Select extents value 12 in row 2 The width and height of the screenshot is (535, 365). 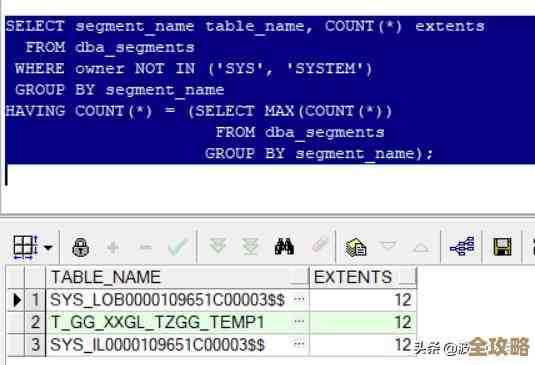tap(363, 322)
